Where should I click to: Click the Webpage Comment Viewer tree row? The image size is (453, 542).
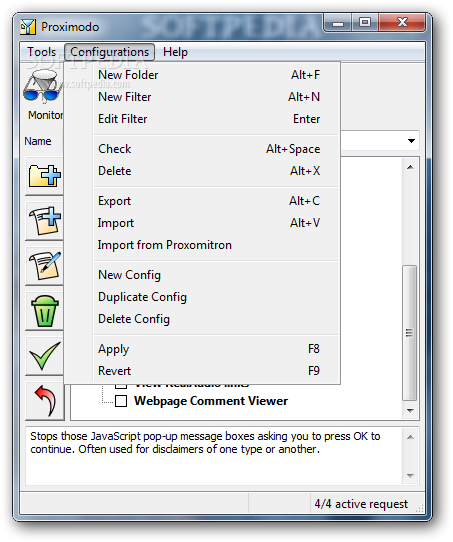click(211, 401)
